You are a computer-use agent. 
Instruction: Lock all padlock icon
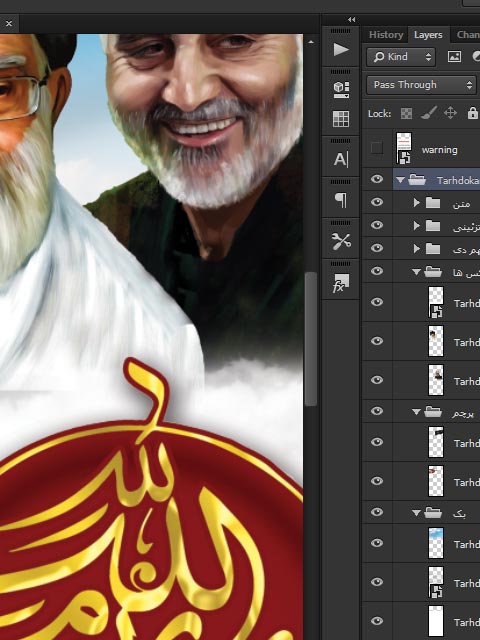pyautogui.click(x=472, y=113)
